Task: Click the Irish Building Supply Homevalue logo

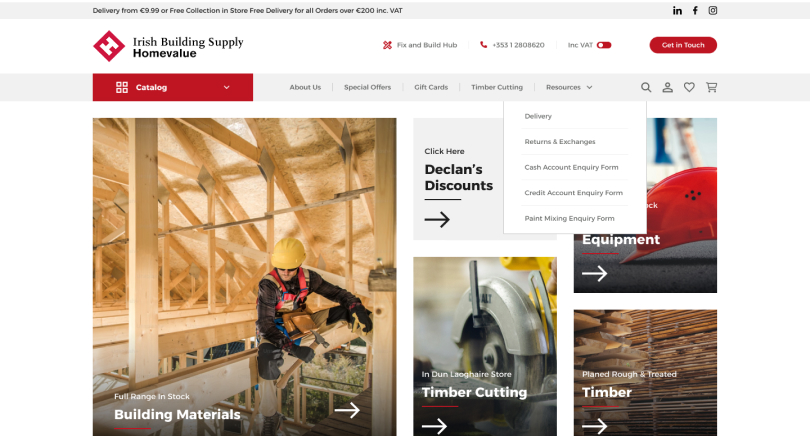Action: pyautogui.click(x=168, y=46)
